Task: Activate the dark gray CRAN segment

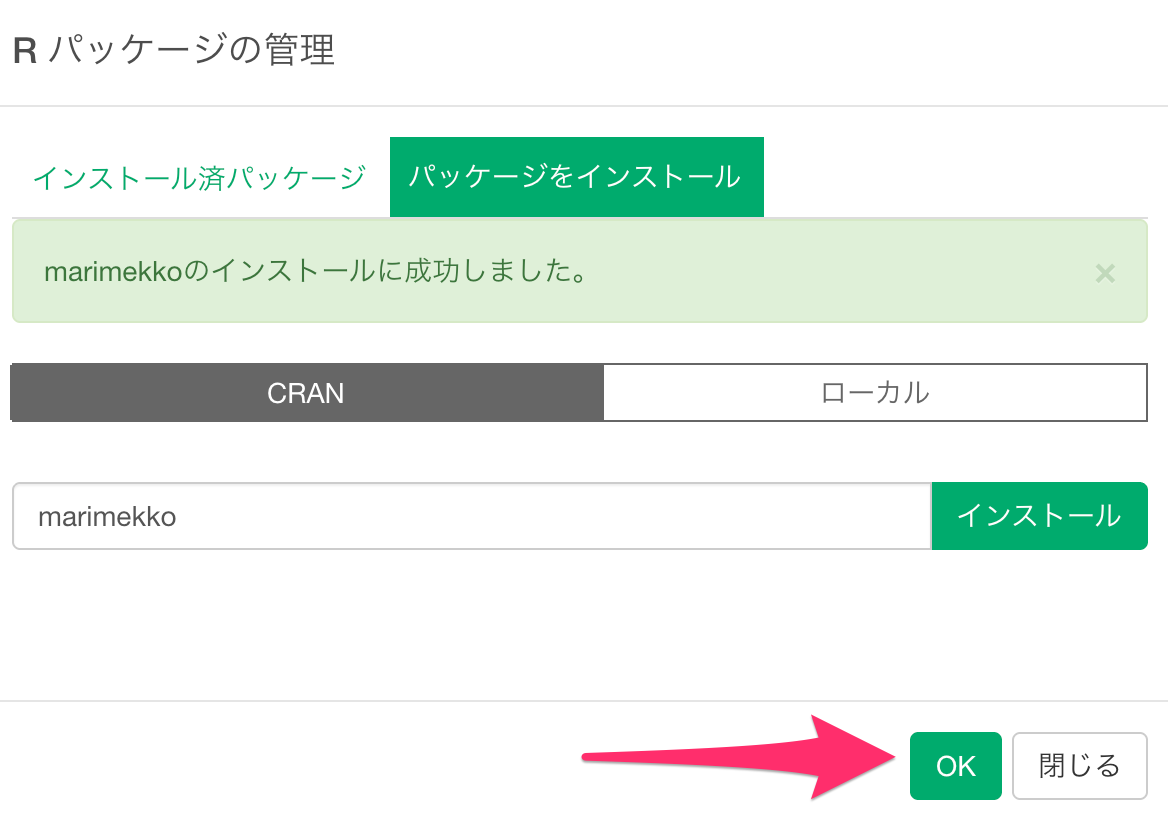Action: (x=307, y=392)
